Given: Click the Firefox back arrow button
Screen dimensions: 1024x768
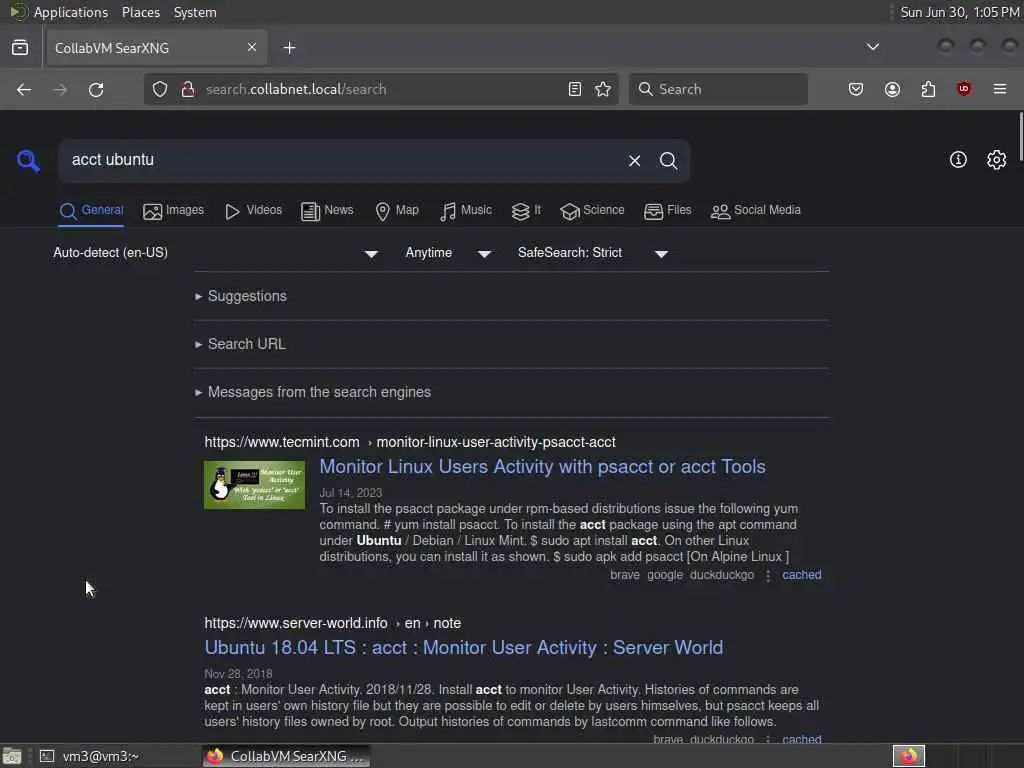Looking at the screenshot, I should [x=24, y=89].
